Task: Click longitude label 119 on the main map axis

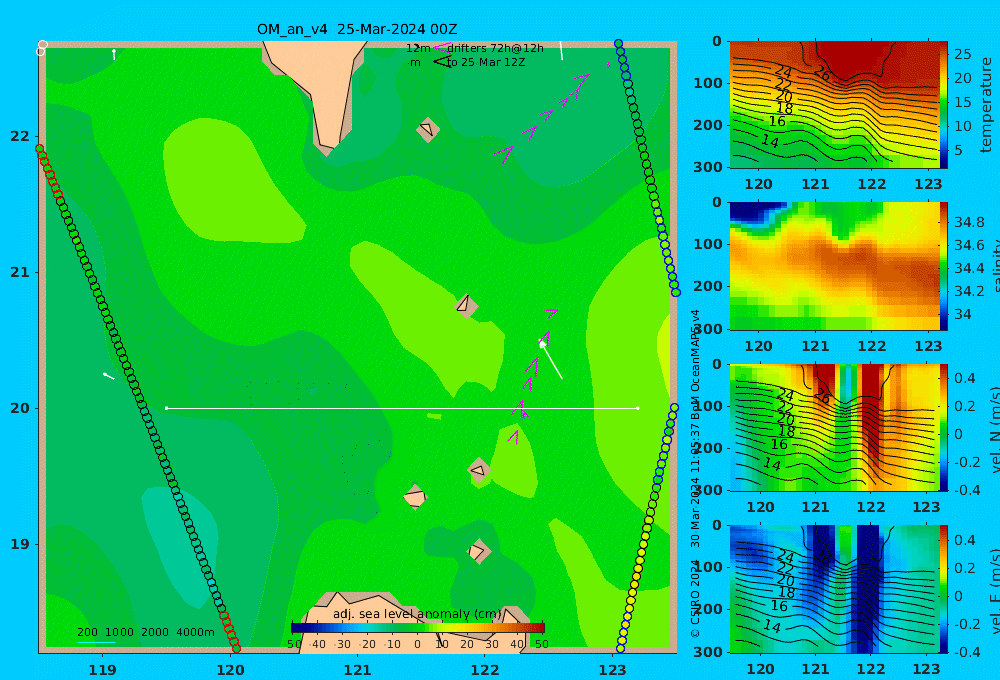Action: coord(103,670)
